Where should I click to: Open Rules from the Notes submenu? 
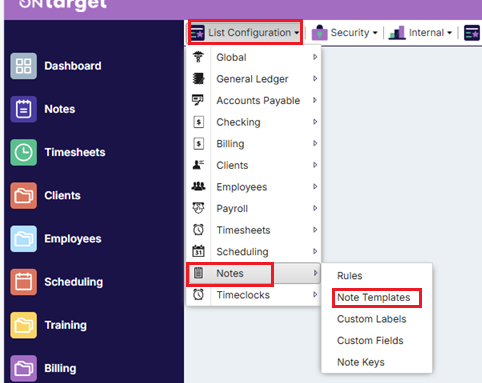coord(350,276)
